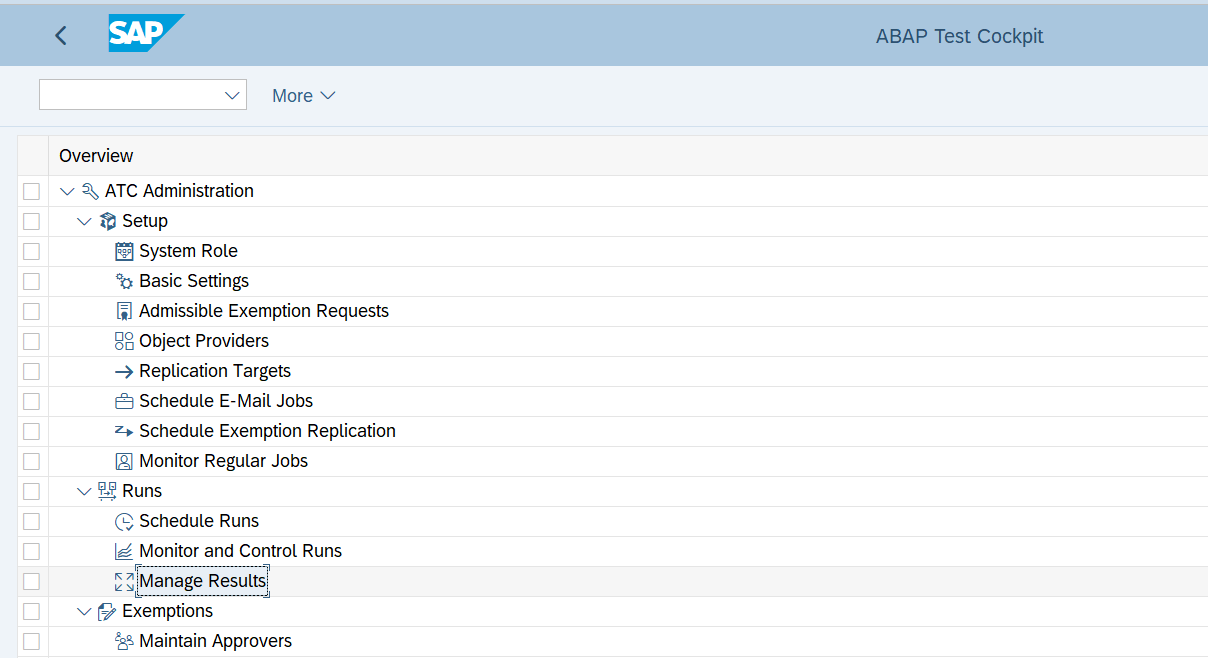Click the Schedule Runs clock icon
Image resolution: width=1208 pixels, height=658 pixels.
124,521
